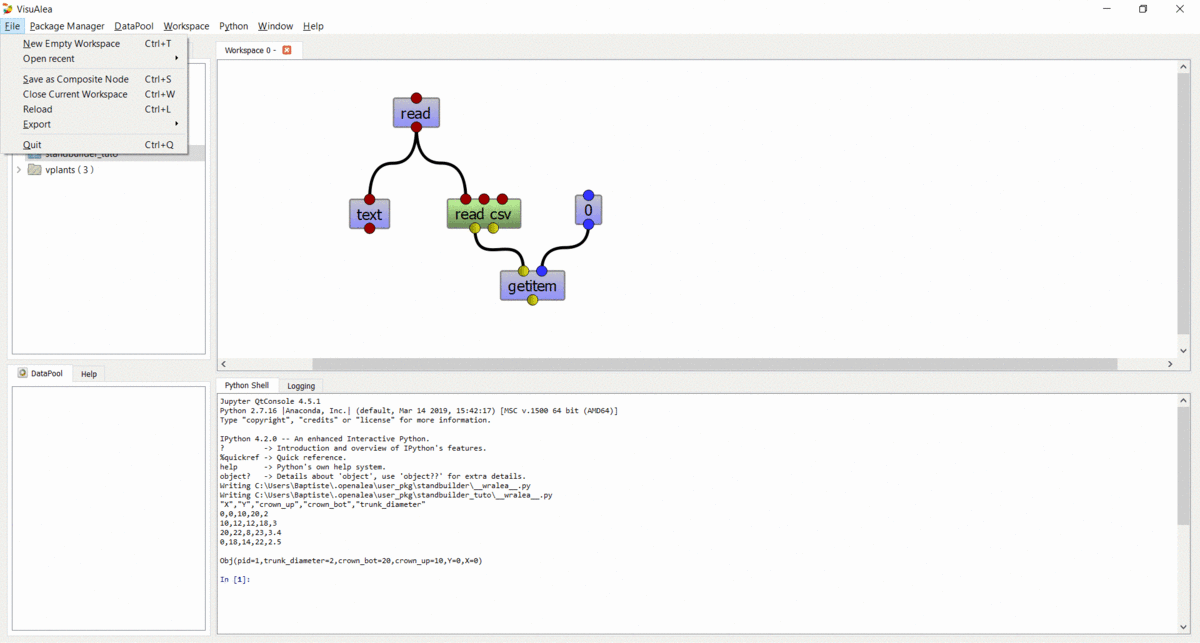Click the Obj(pid=1,...) output line
The width and height of the screenshot is (1200, 643).
(x=350, y=561)
